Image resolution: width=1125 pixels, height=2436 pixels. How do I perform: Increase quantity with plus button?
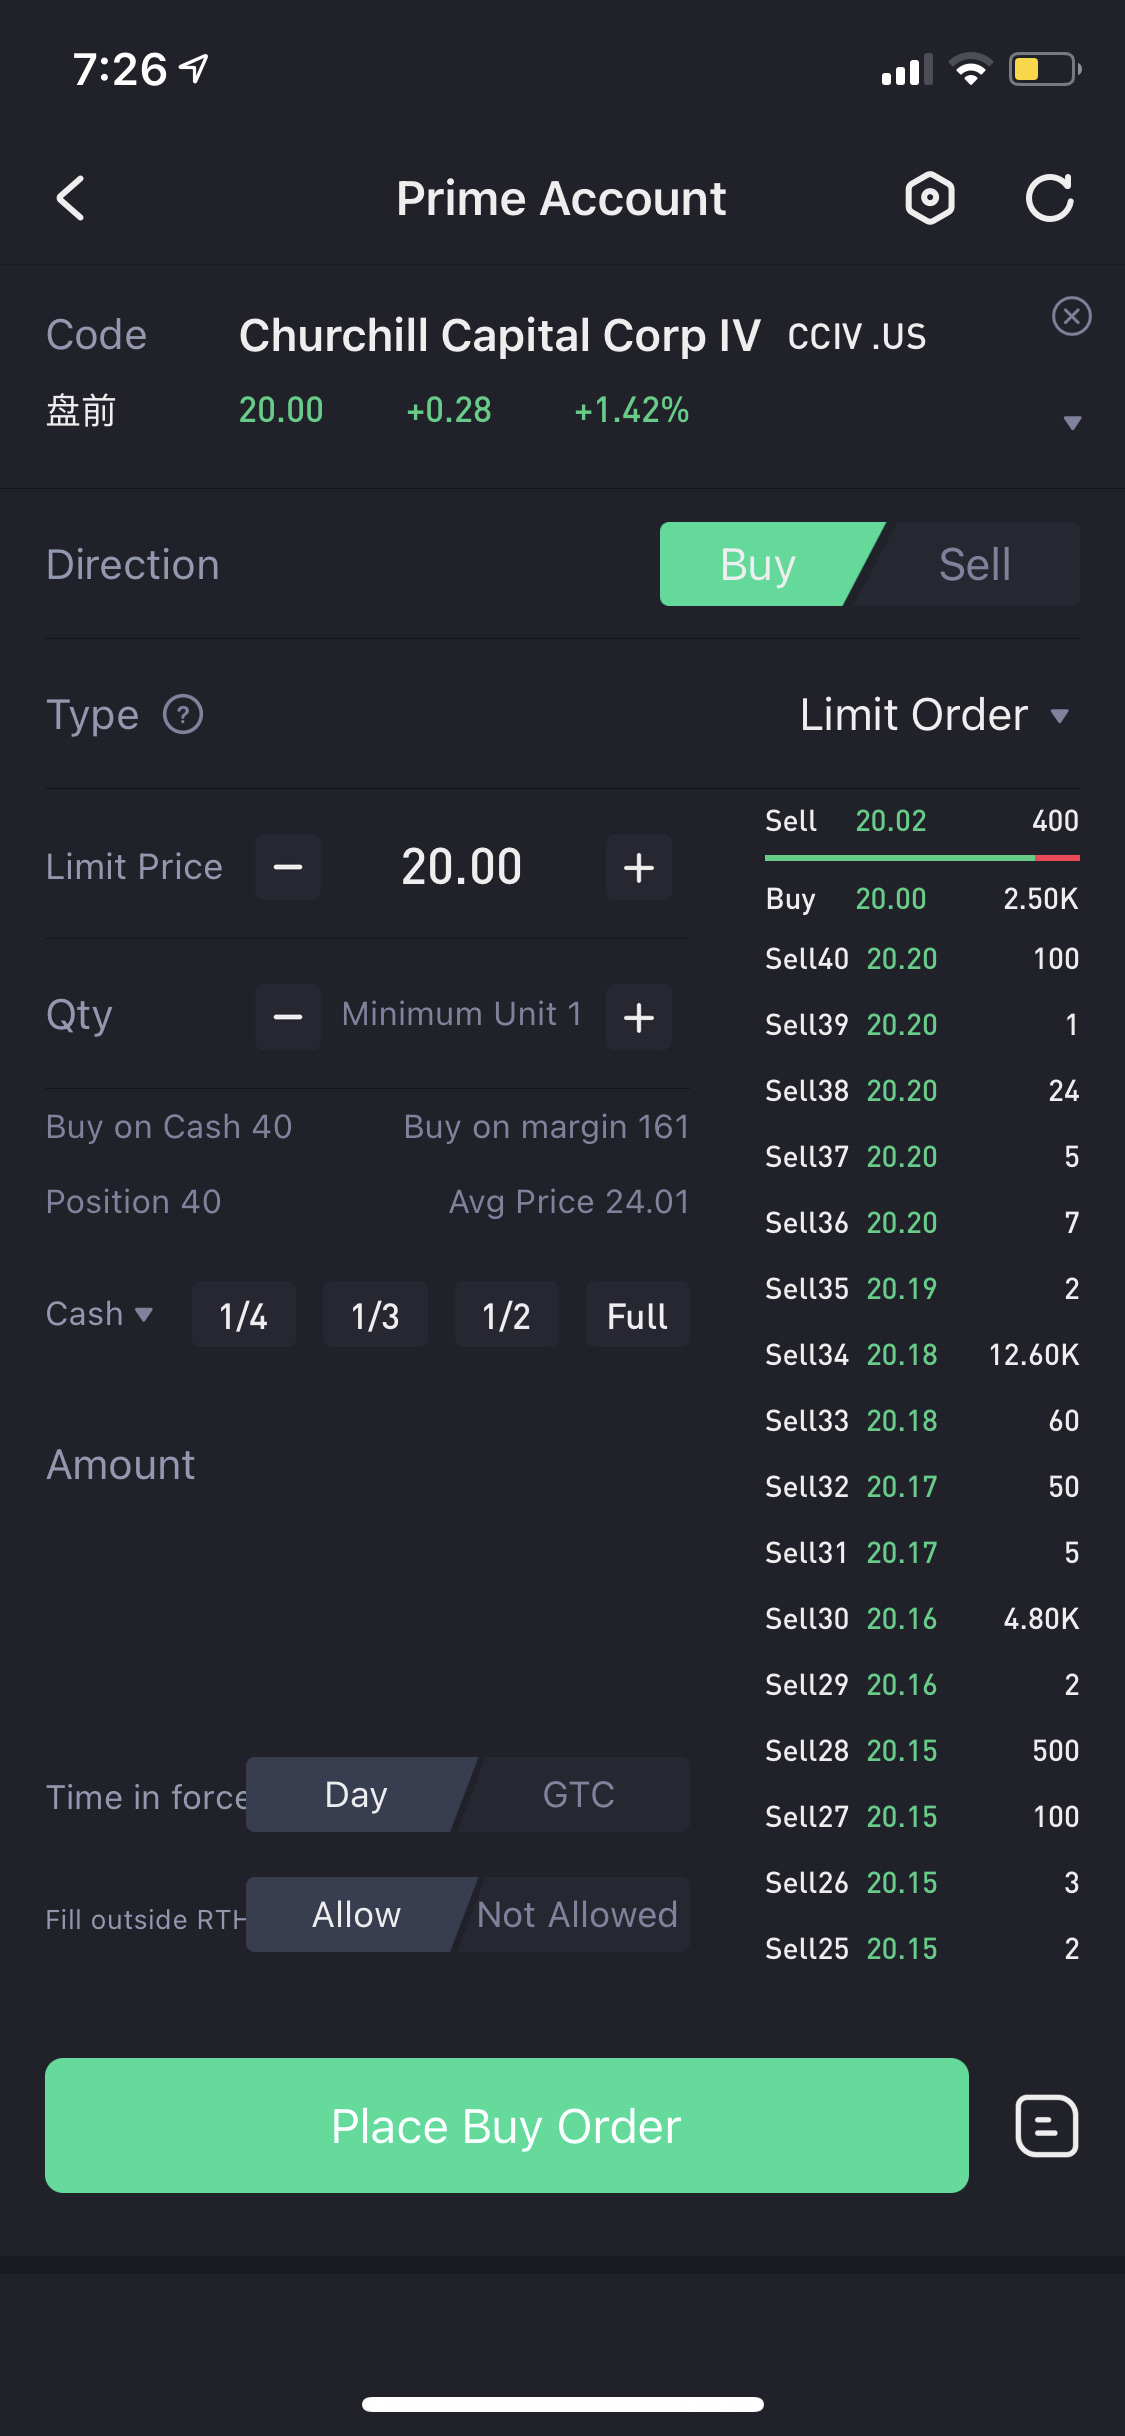(x=639, y=1017)
